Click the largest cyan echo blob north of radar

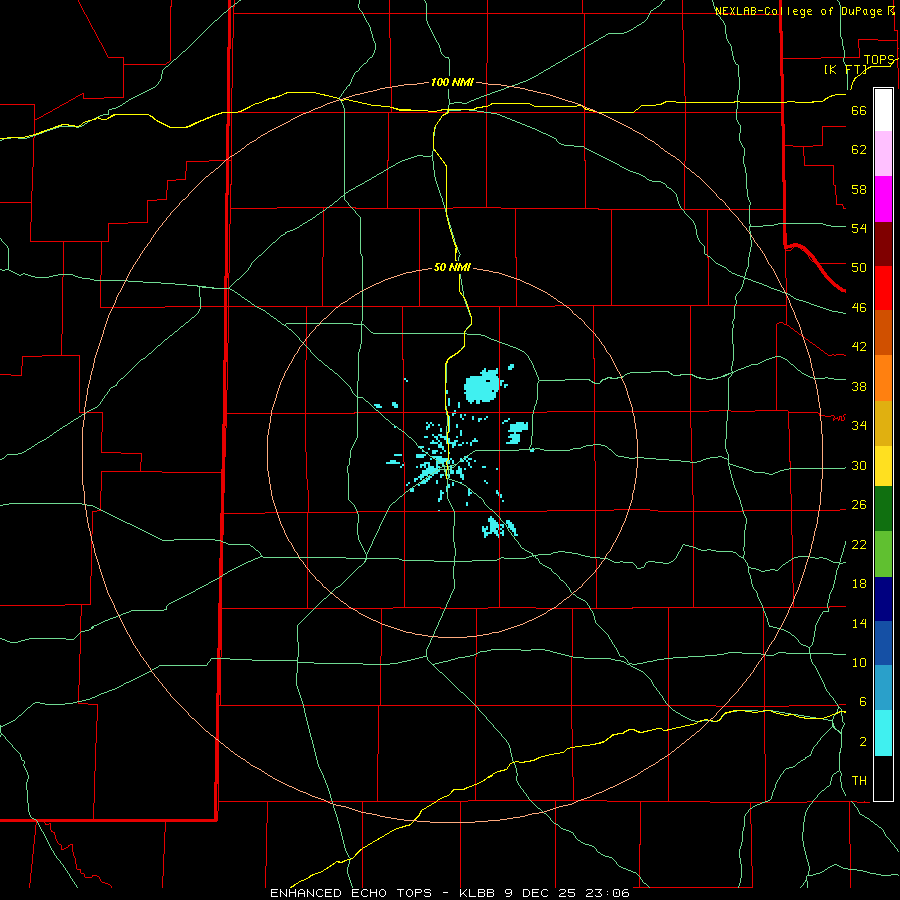click(482, 386)
